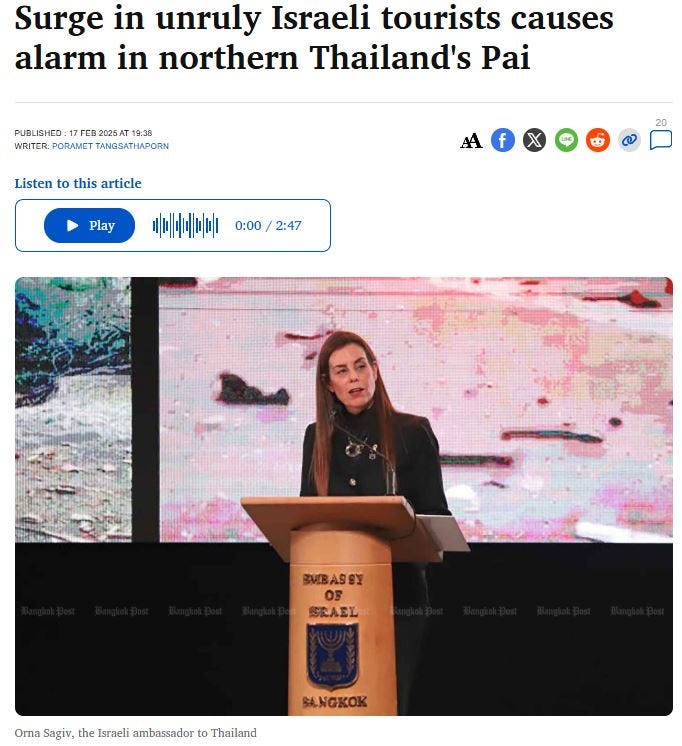
Task: Play the article audio
Action: (89, 226)
